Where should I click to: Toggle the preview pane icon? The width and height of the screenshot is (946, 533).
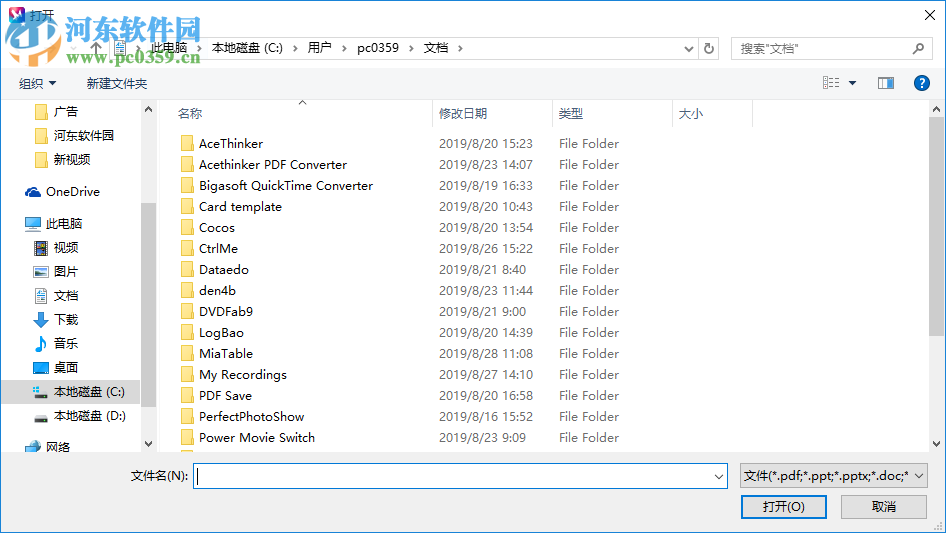tap(886, 83)
